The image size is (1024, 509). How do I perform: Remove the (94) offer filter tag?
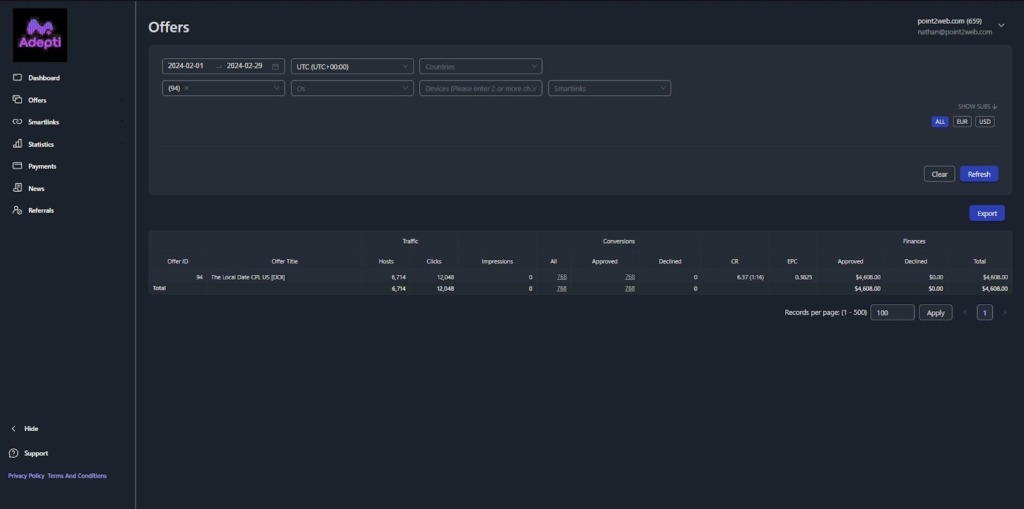point(186,89)
